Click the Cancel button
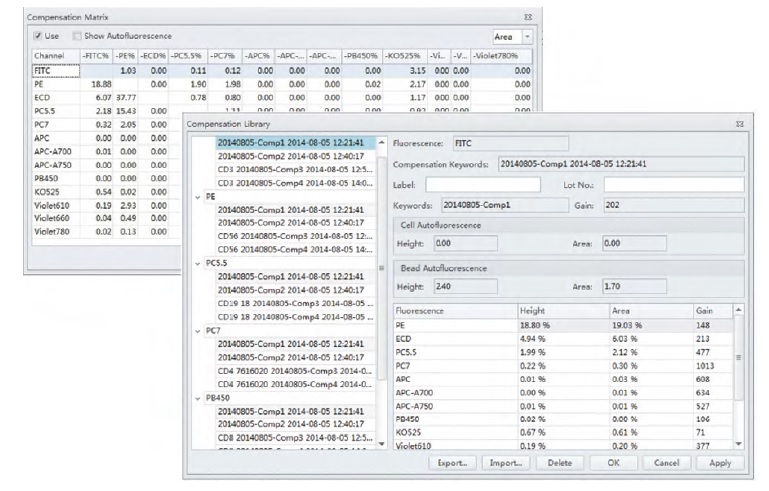Image resolution: width=769 pixels, height=491 pixels. (x=666, y=463)
